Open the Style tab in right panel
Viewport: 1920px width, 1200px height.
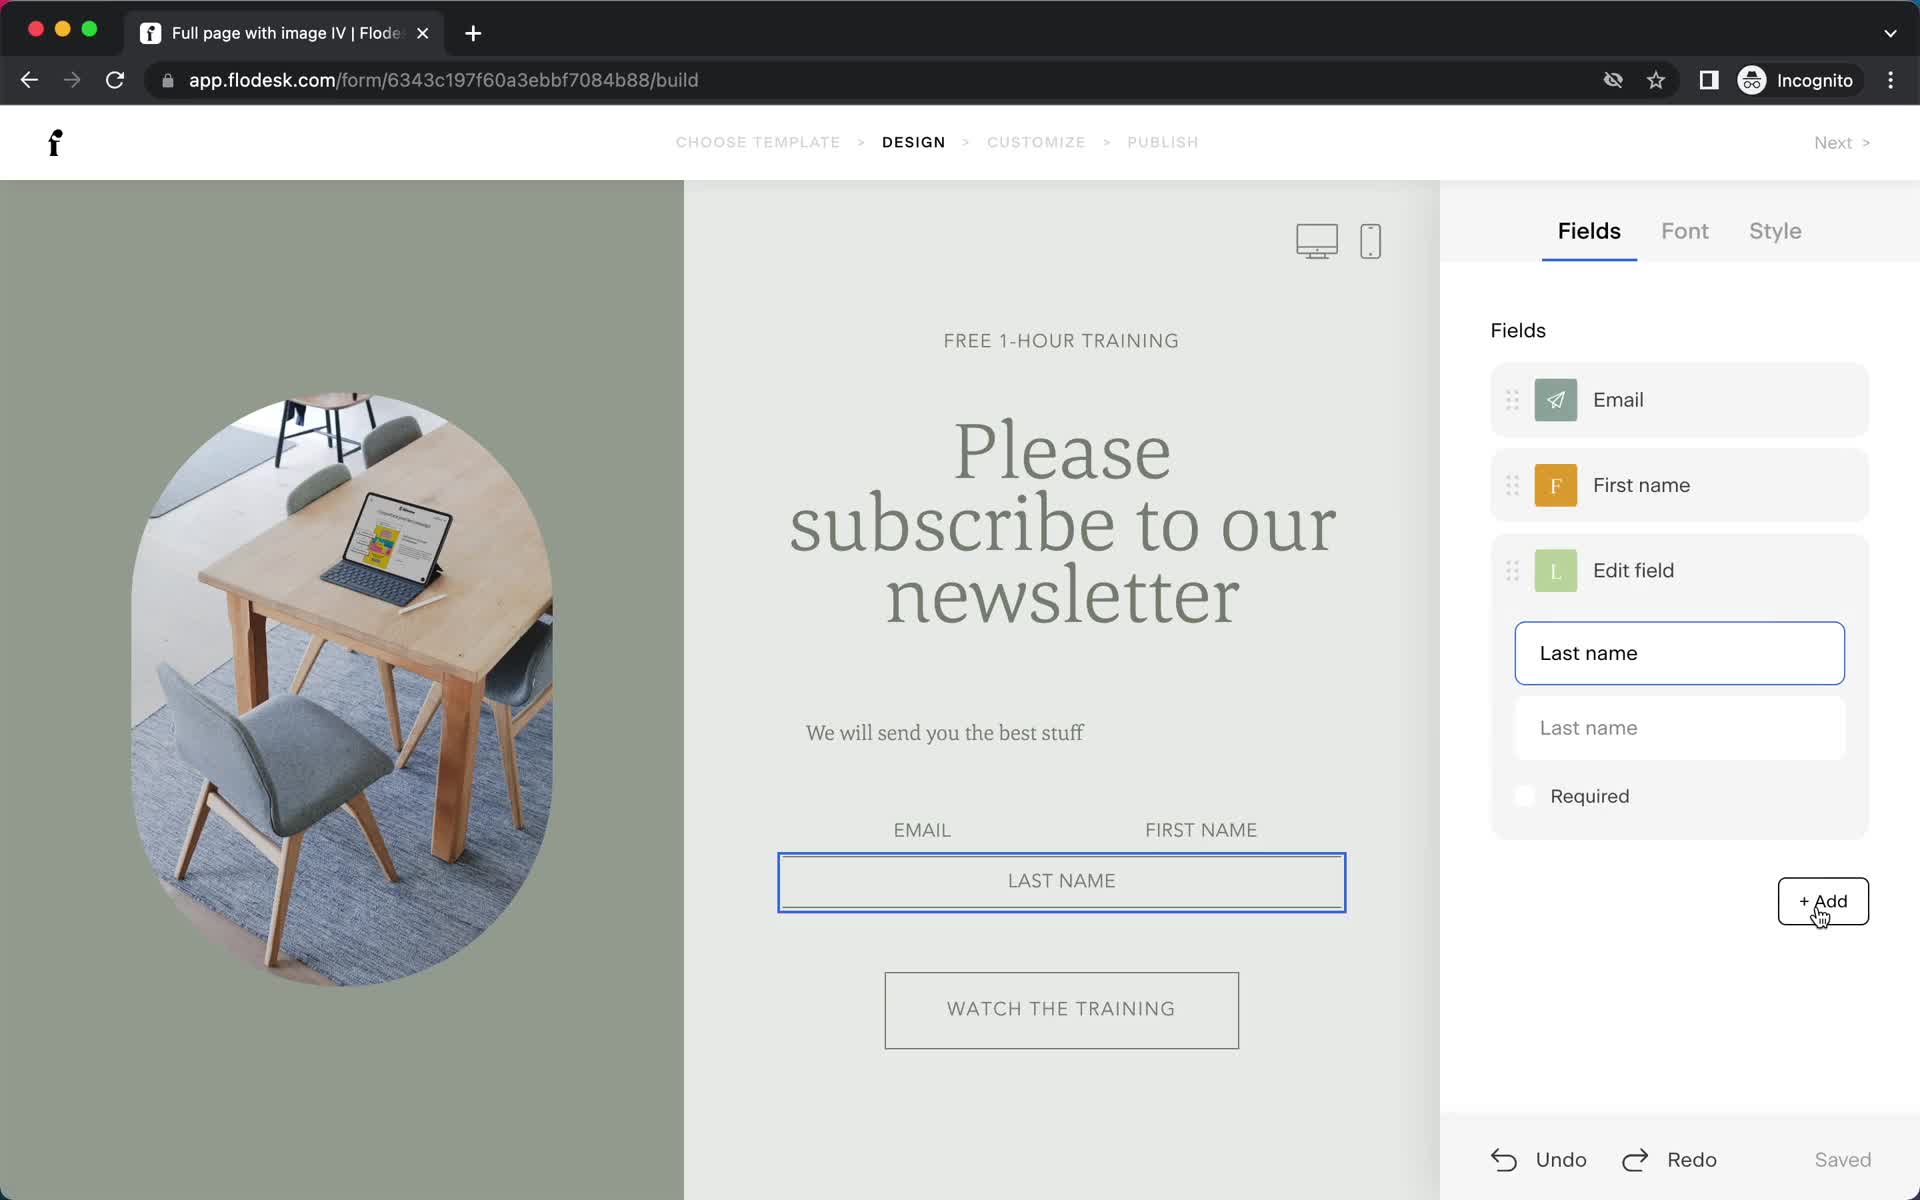[x=1775, y=231]
